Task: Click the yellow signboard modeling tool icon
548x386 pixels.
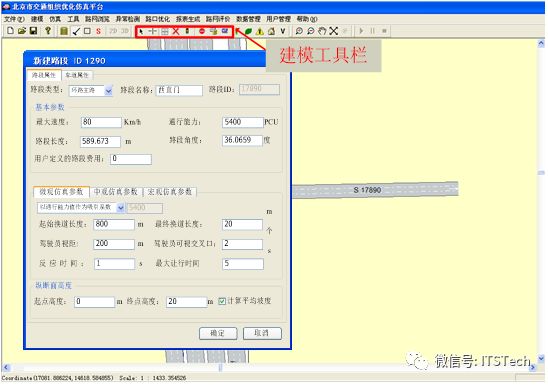Action: (214, 31)
